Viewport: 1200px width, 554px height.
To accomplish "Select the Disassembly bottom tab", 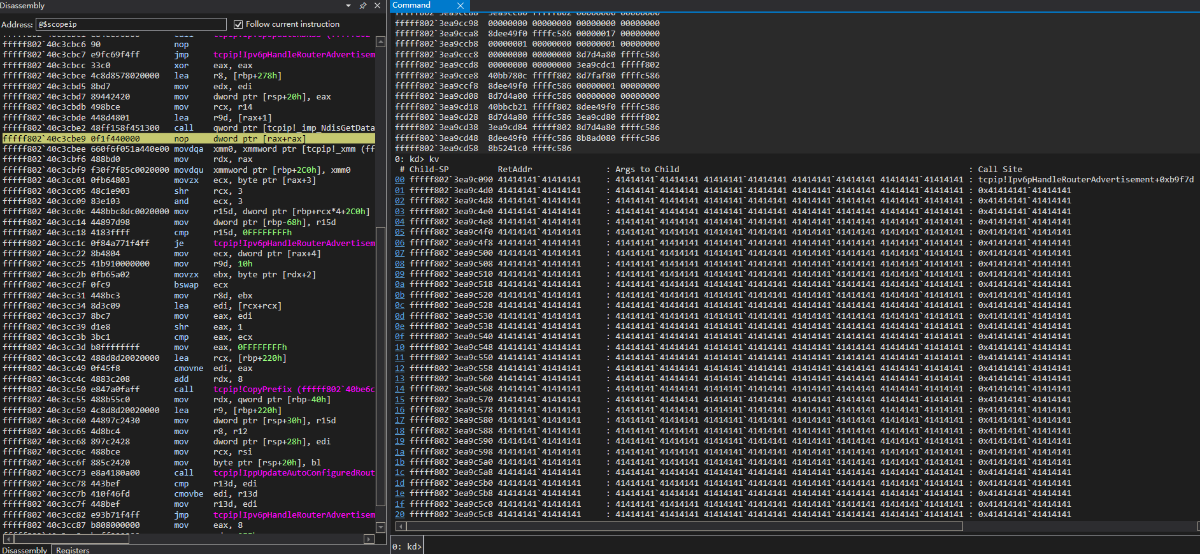I will [x=22, y=549].
